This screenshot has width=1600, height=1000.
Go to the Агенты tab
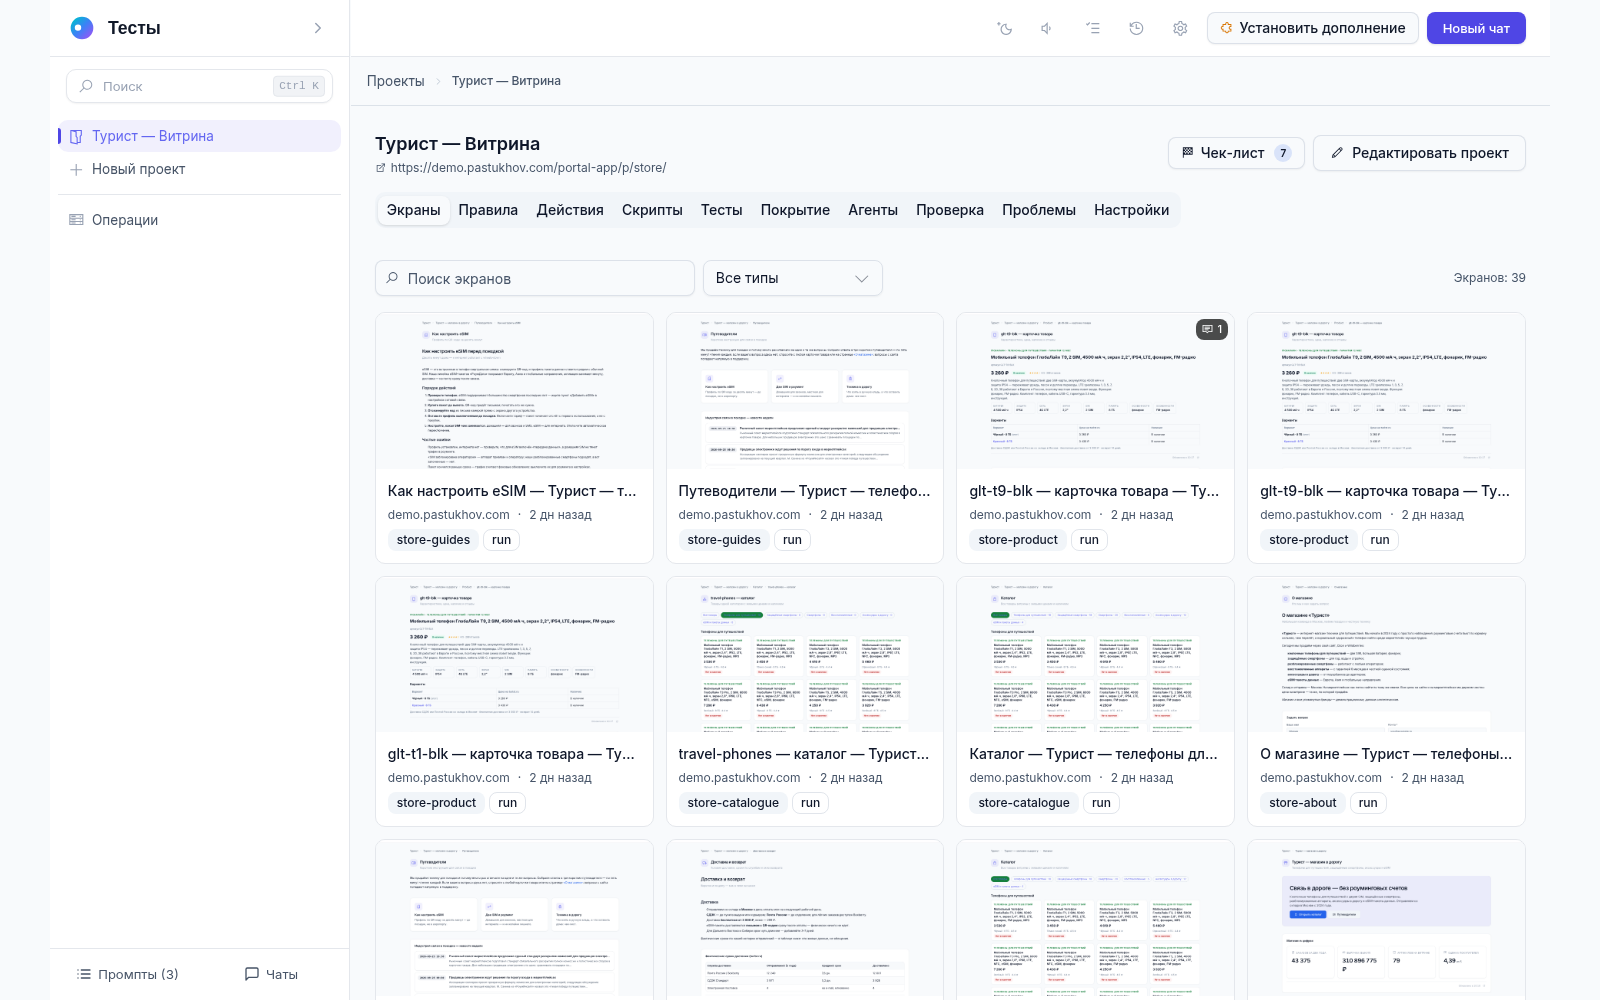coord(873,210)
